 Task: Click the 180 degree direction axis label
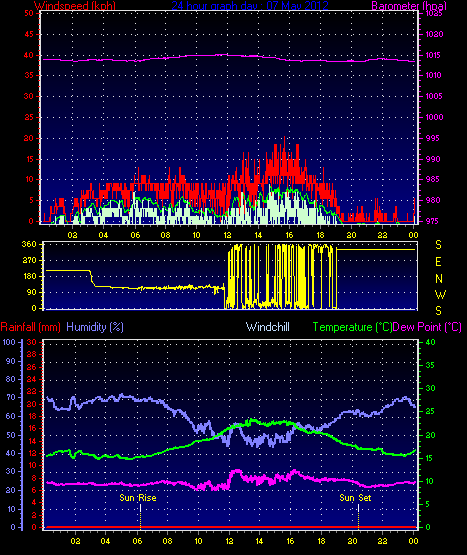tap(29, 276)
